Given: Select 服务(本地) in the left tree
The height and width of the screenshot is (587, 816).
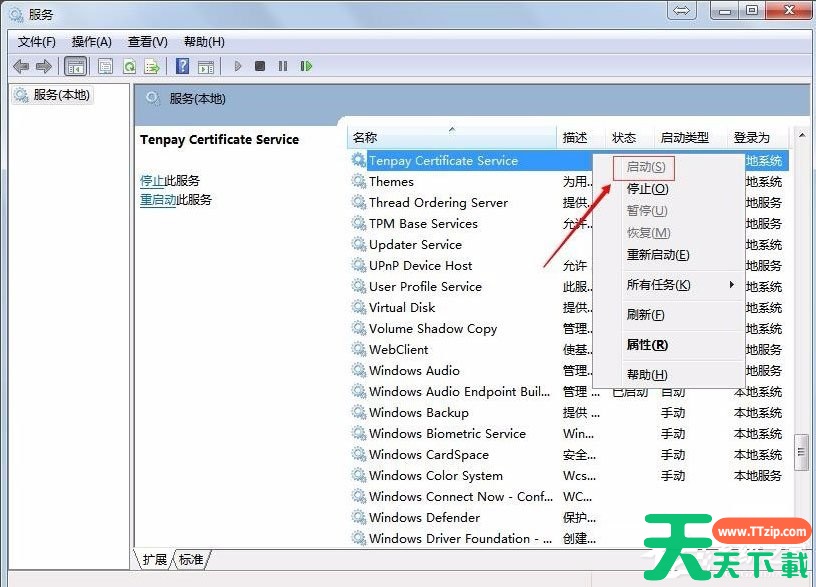Looking at the screenshot, I should (61, 95).
